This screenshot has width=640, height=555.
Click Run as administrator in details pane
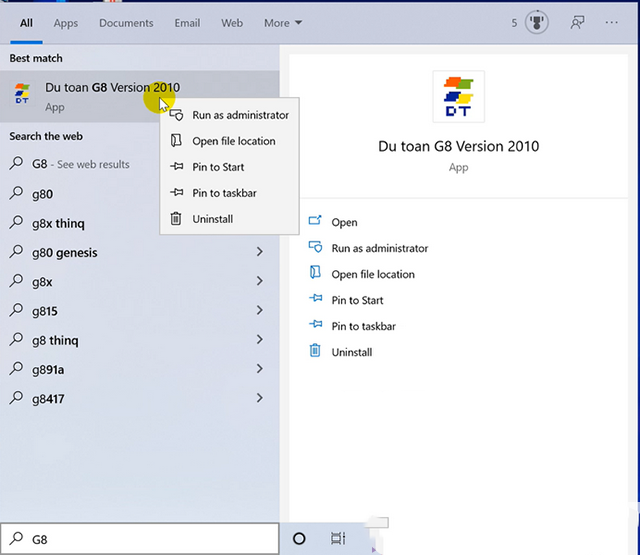(x=380, y=248)
